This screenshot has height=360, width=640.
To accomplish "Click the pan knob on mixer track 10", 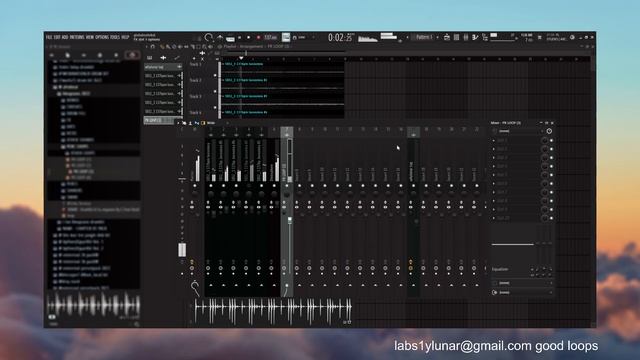I will (x=324, y=194).
